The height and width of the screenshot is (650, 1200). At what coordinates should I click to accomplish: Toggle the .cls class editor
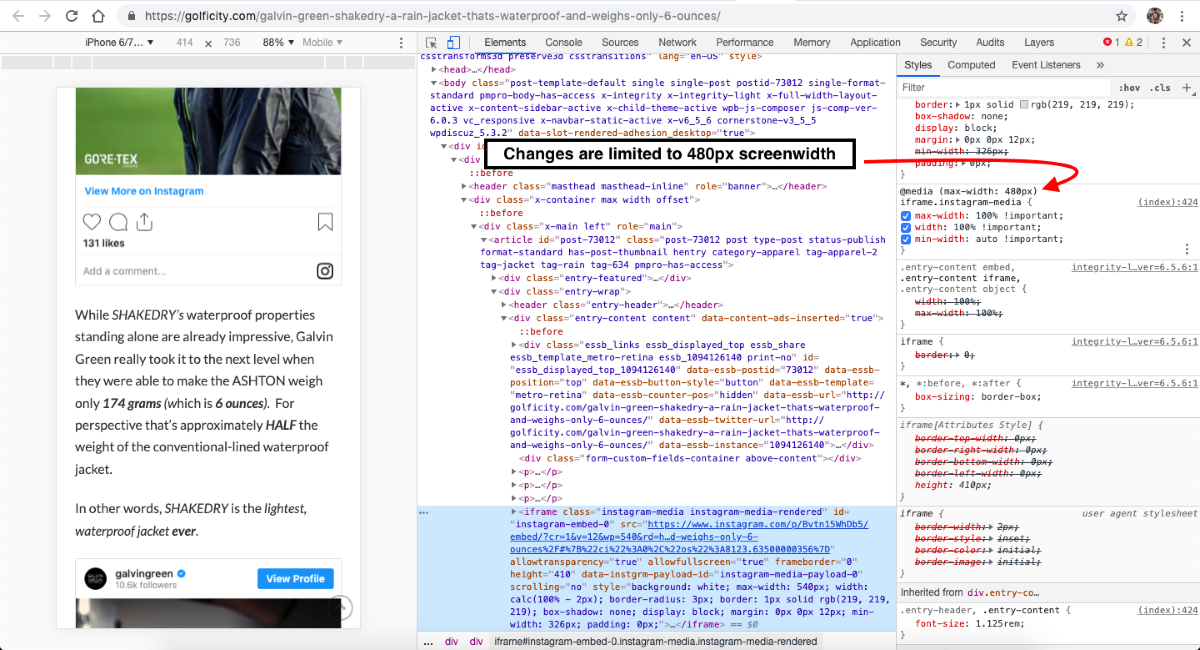(1161, 88)
